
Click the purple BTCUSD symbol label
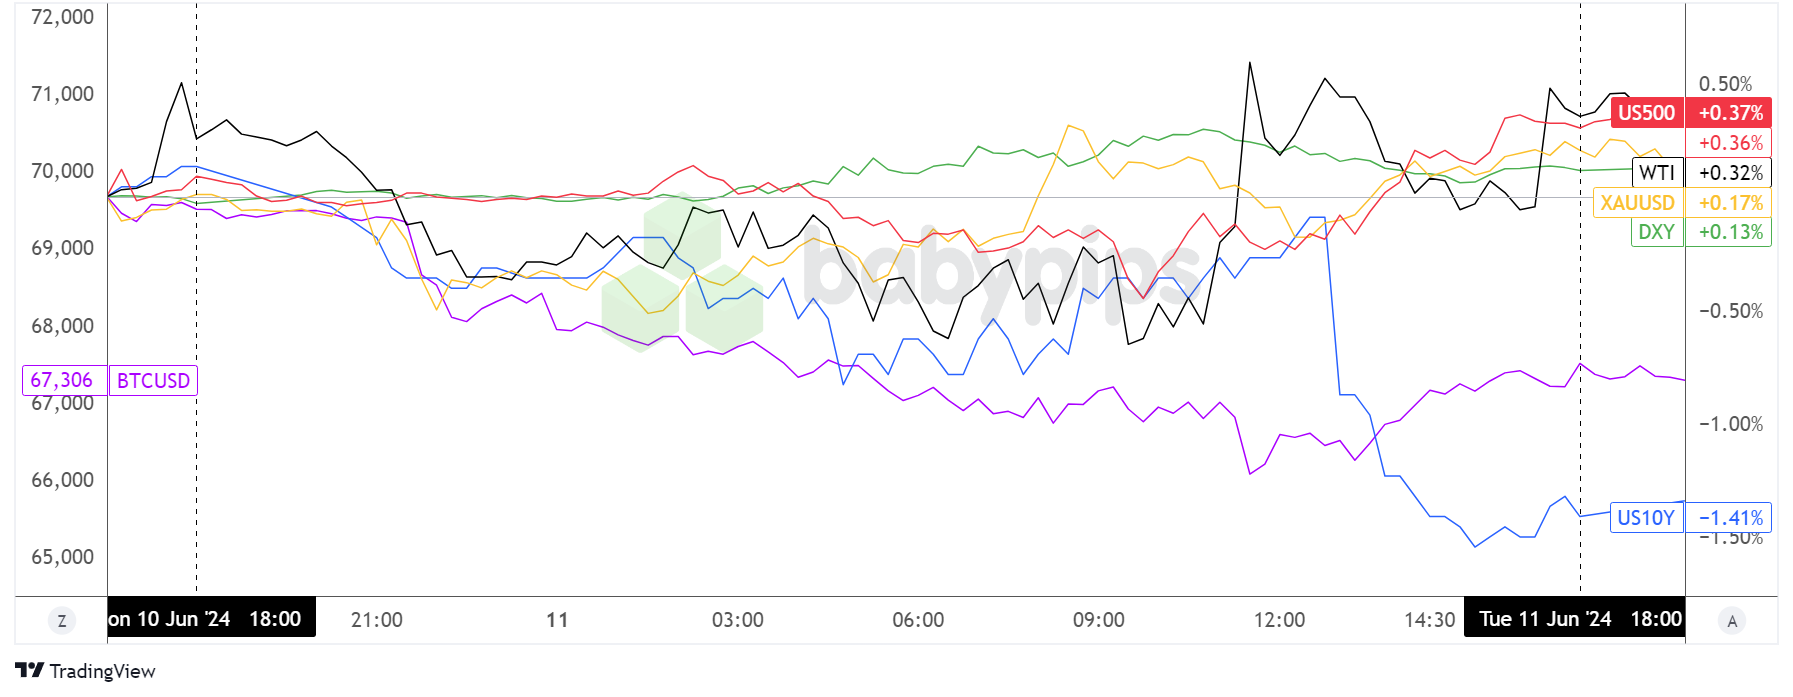point(153,381)
